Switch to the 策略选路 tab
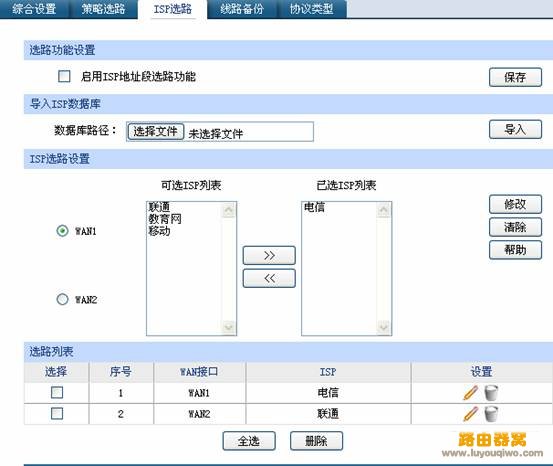 [x=103, y=9]
